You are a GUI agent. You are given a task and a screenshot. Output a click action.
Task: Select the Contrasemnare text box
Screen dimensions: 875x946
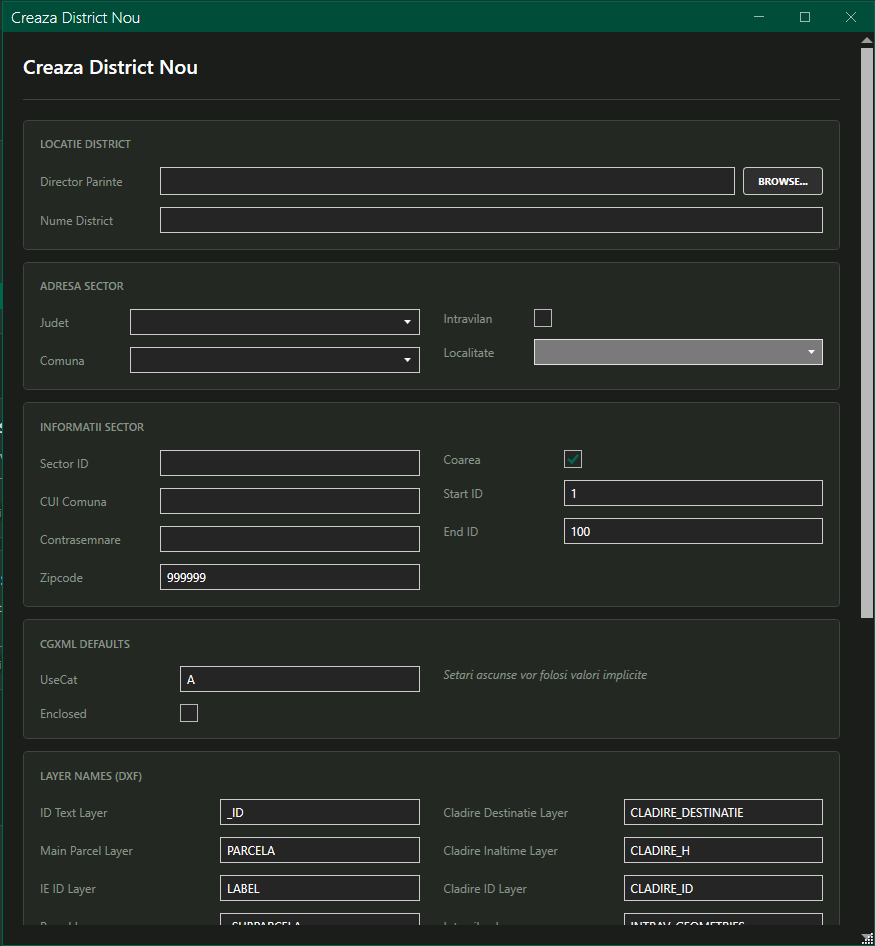point(289,539)
